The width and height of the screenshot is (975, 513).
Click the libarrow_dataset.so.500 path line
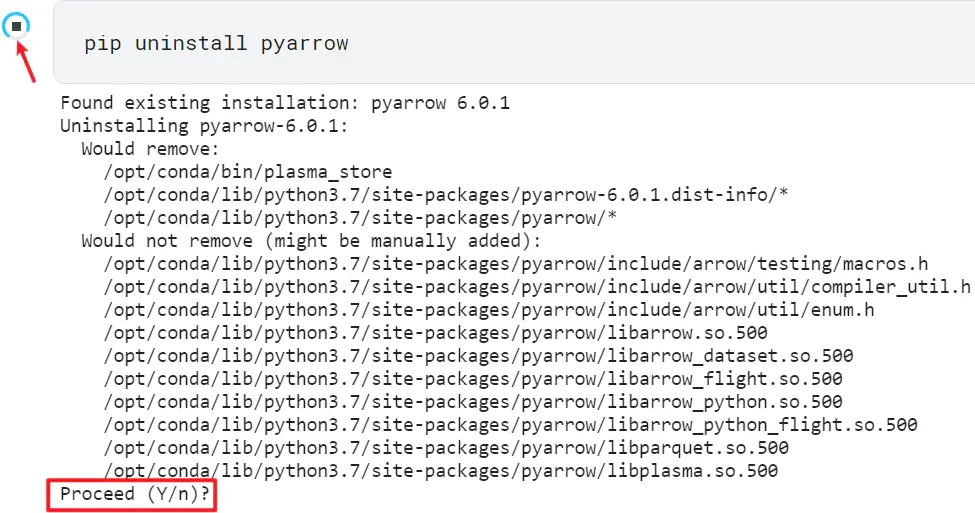click(478, 356)
